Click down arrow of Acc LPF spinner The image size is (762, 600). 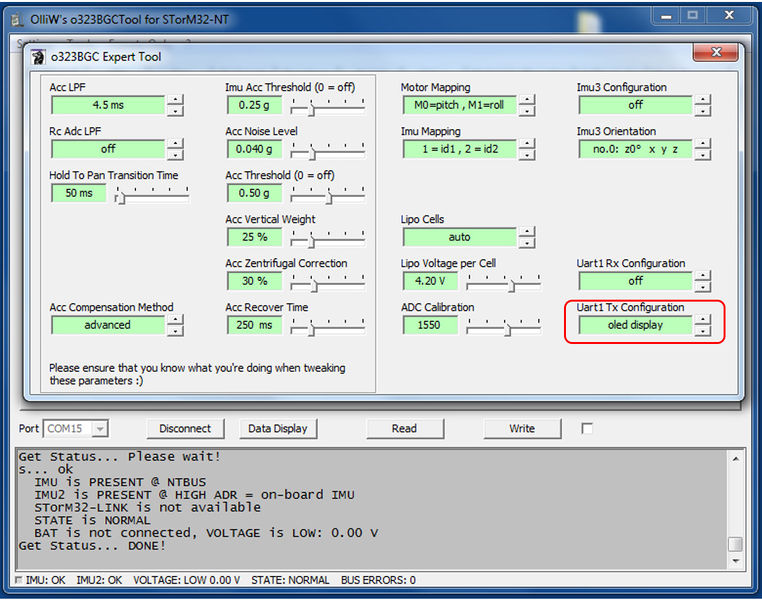(x=175, y=111)
